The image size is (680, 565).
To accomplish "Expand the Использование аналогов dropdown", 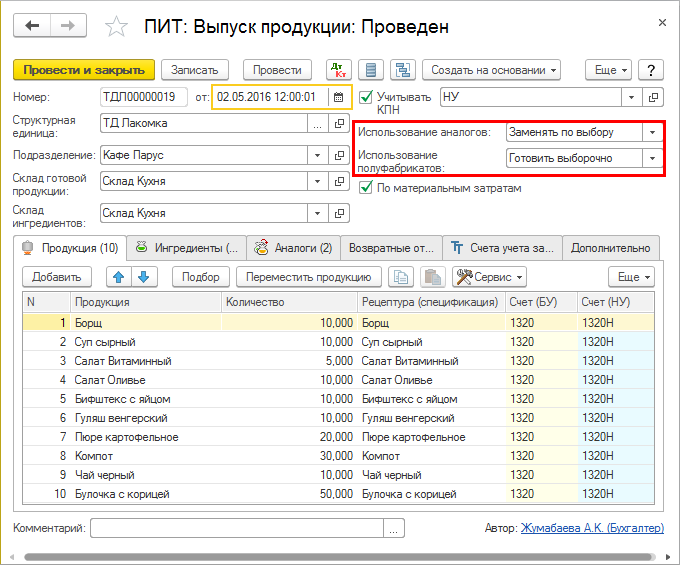I will pos(652,132).
